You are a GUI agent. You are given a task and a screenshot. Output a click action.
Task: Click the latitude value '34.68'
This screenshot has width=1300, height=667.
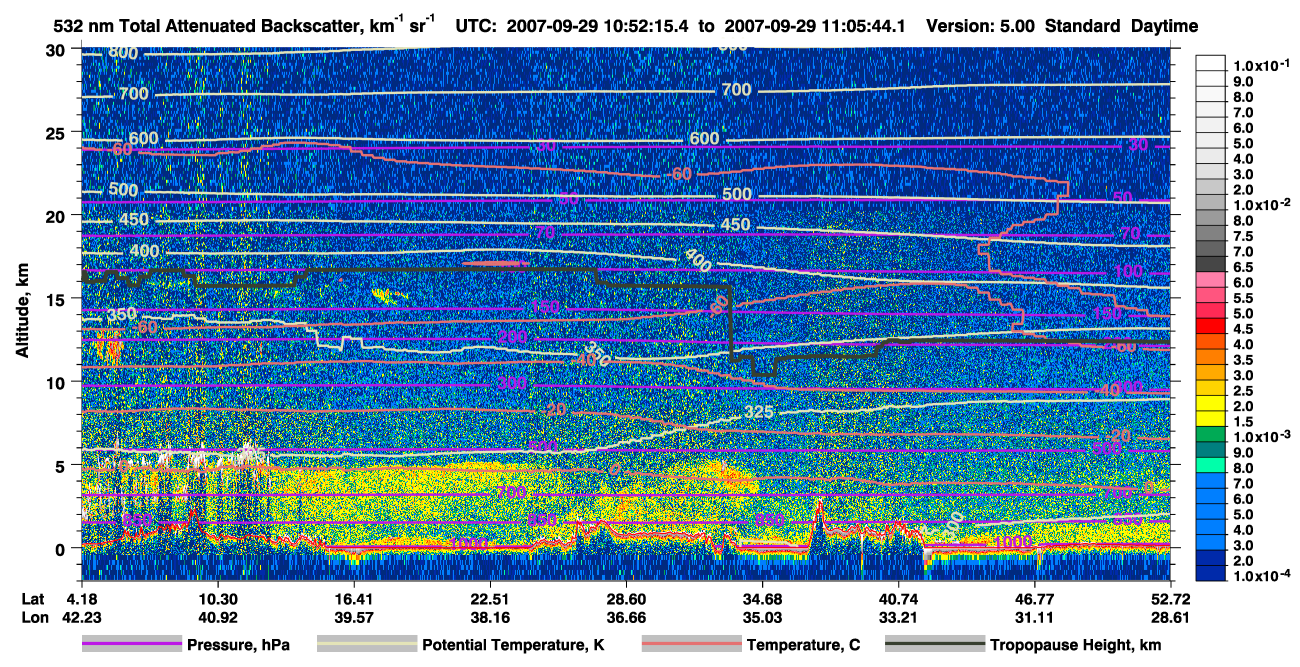[x=761, y=598]
